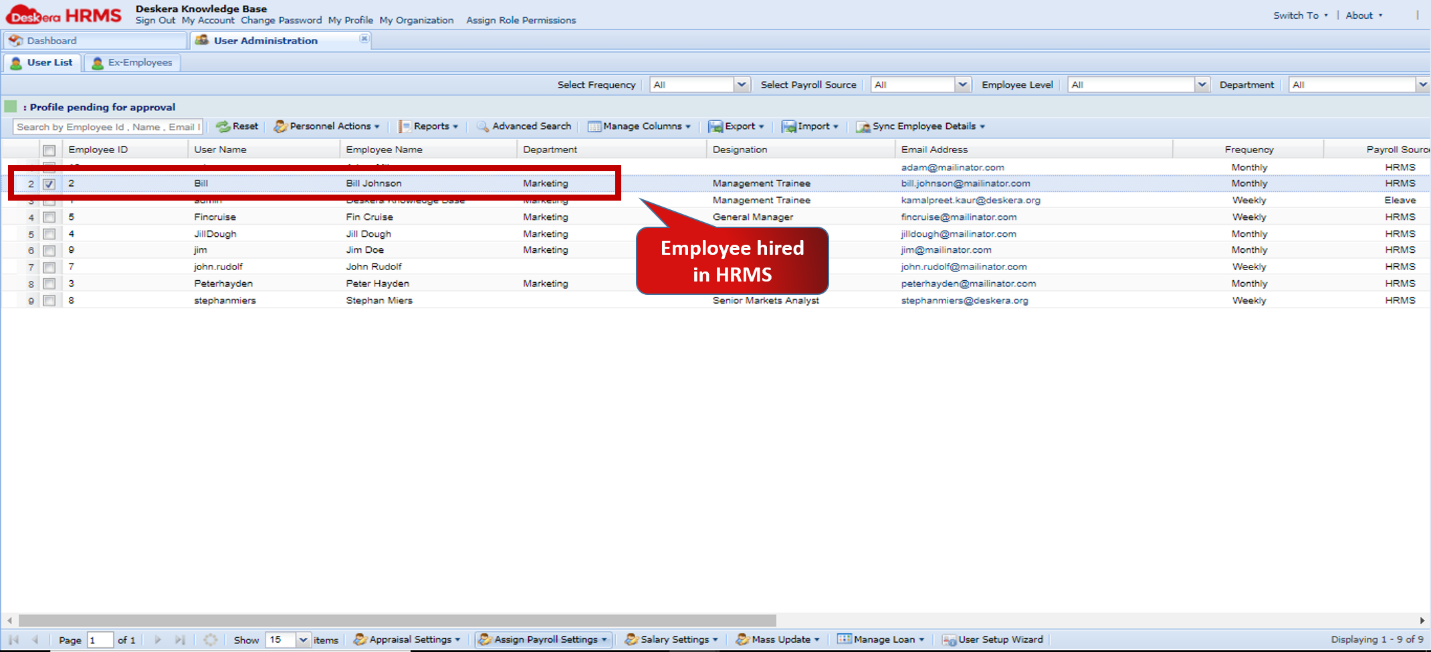Switch to the Ex-Employees tab
Viewport: 1431px width, 652px height.
132,62
